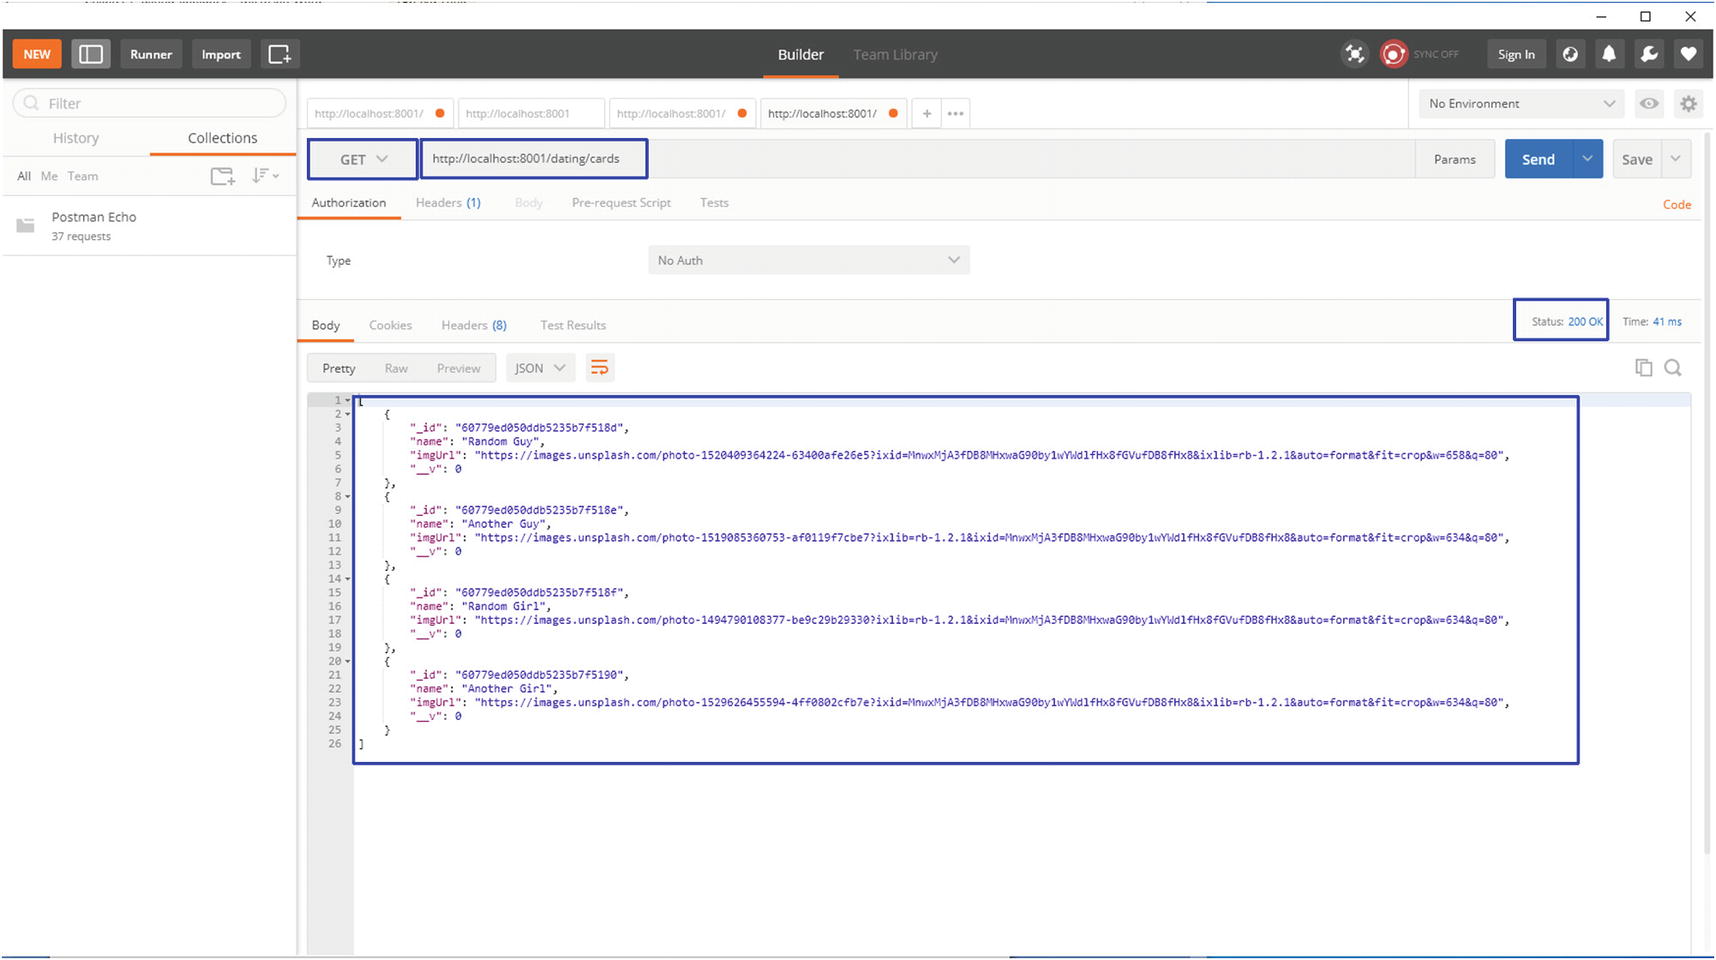This screenshot has height=960, width=1716.
Task: Create a new collection folder icon
Action: click(222, 176)
